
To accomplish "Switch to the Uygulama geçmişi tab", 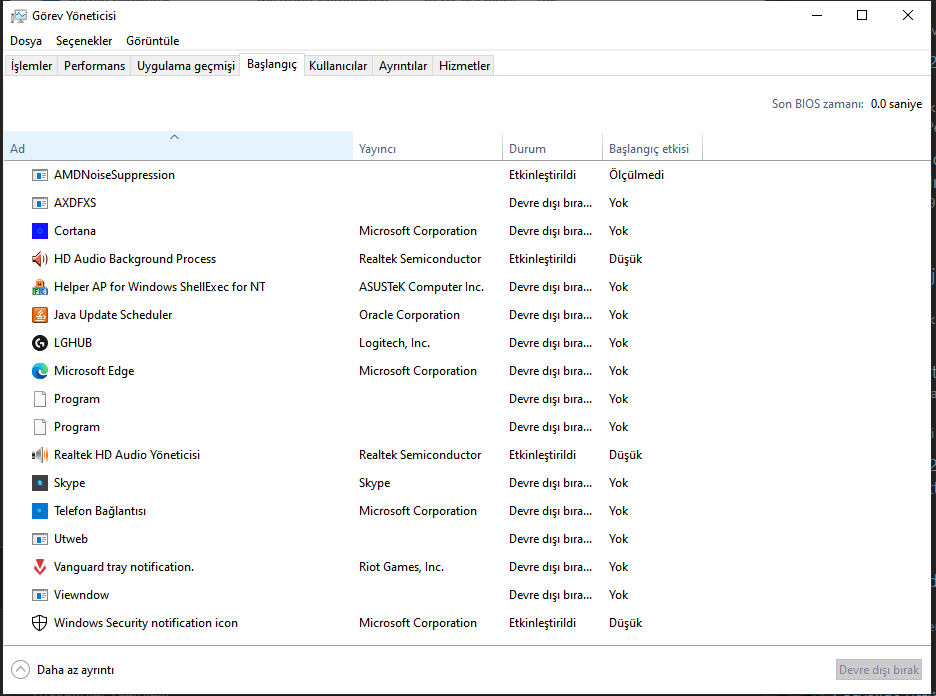I will pos(186,66).
